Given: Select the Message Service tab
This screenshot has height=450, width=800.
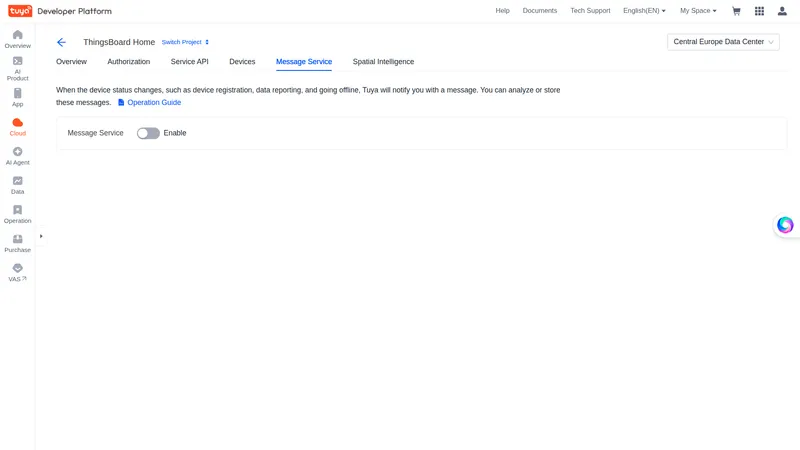Looking at the screenshot, I should click(304, 62).
